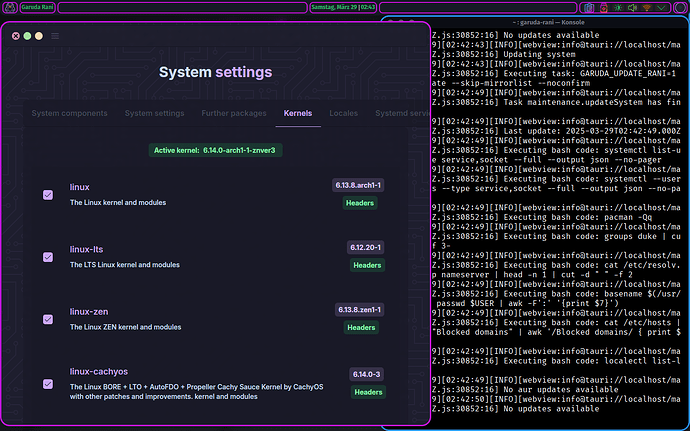Open the brightness tray icon
Screen dimensions: 690x431
click(618, 8)
